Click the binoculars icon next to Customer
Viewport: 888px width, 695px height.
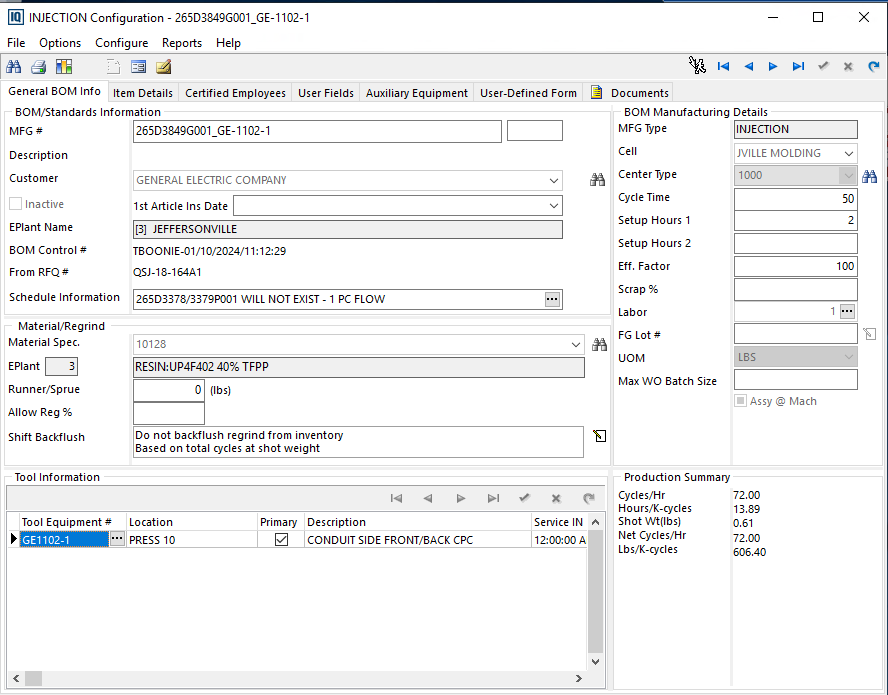[598, 180]
